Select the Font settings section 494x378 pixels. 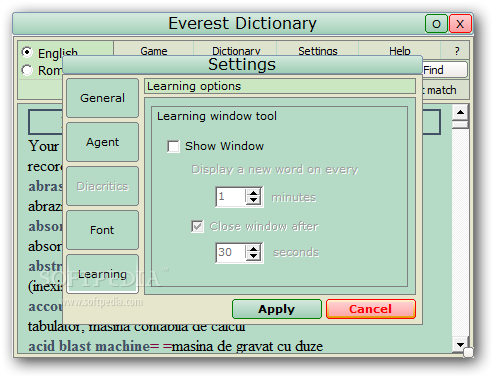102,230
